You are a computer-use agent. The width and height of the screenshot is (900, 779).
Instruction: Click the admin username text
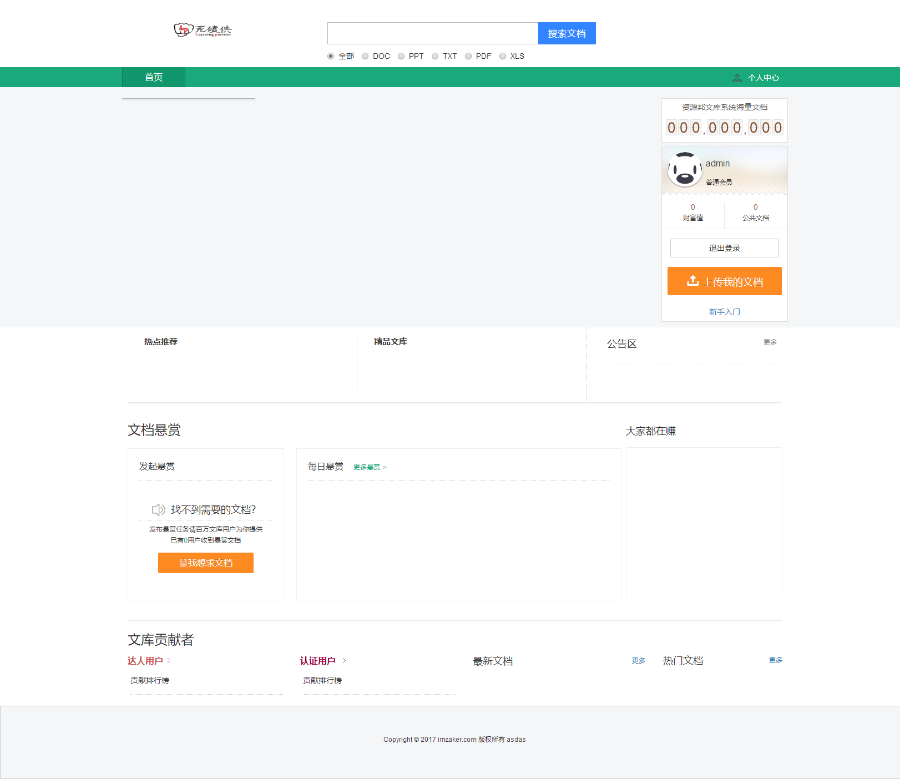[x=717, y=164]
